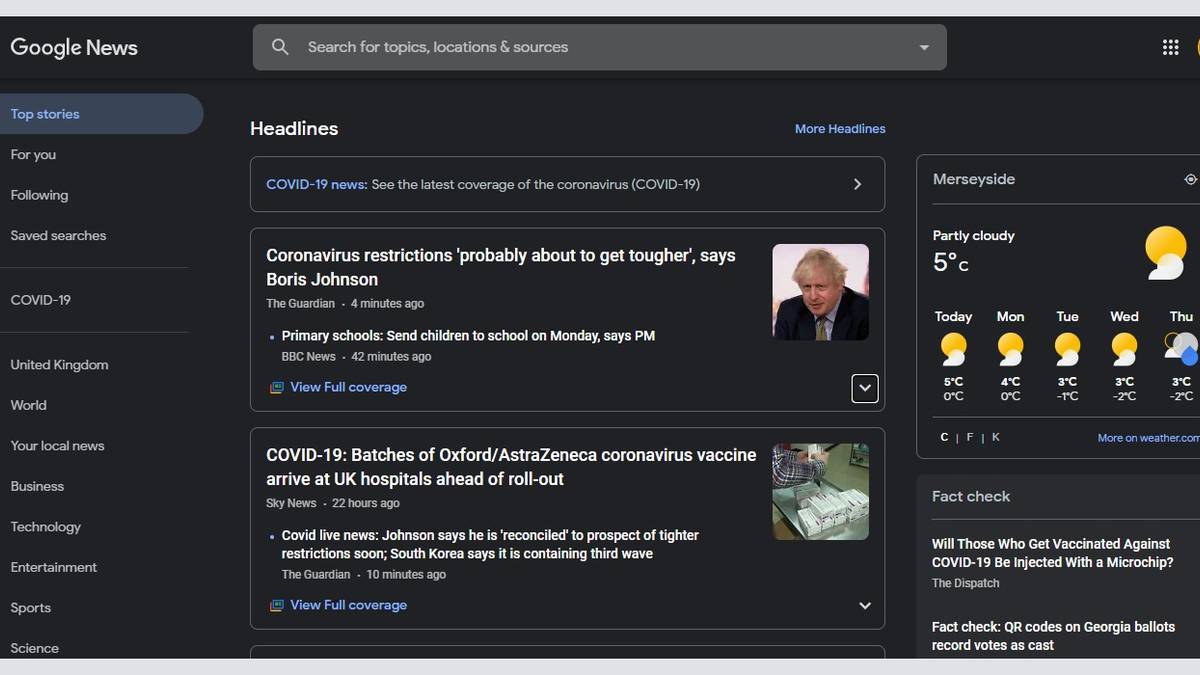Click the search magnifier icon
The height and width of the screenshot is (675, 1200).
tap(280, 47)
